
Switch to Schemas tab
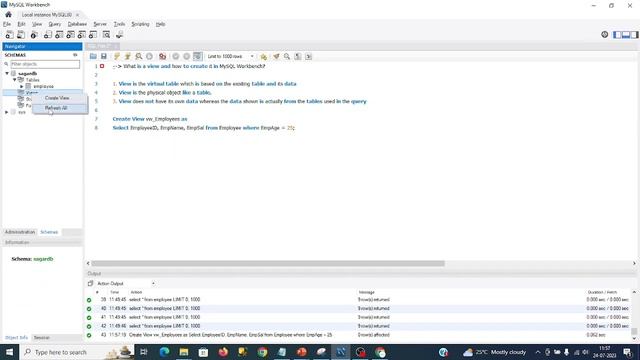(49, 232)
